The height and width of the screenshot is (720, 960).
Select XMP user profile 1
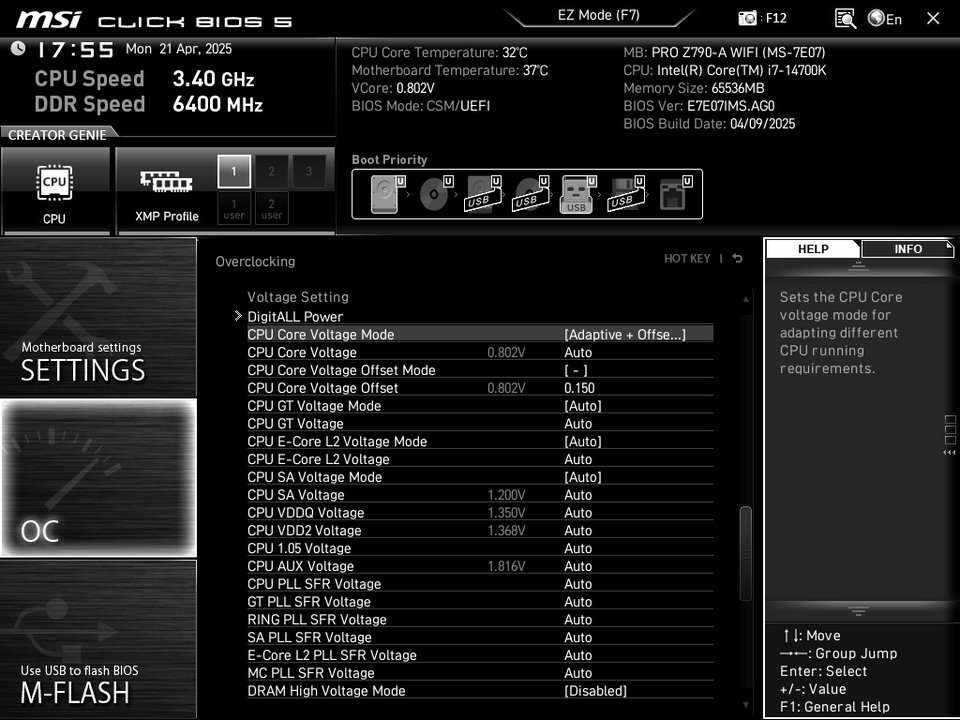(234, 208)
